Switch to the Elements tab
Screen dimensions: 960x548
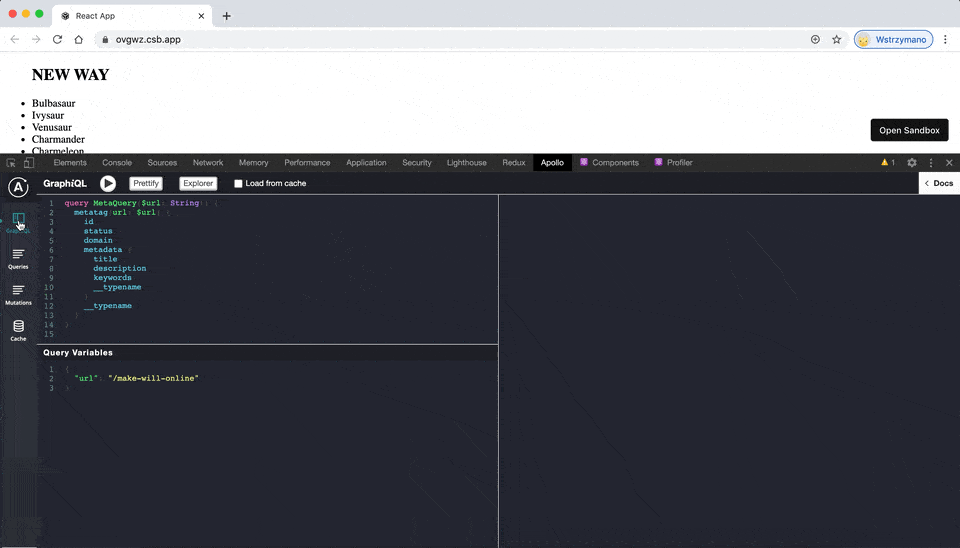point(70,163)
